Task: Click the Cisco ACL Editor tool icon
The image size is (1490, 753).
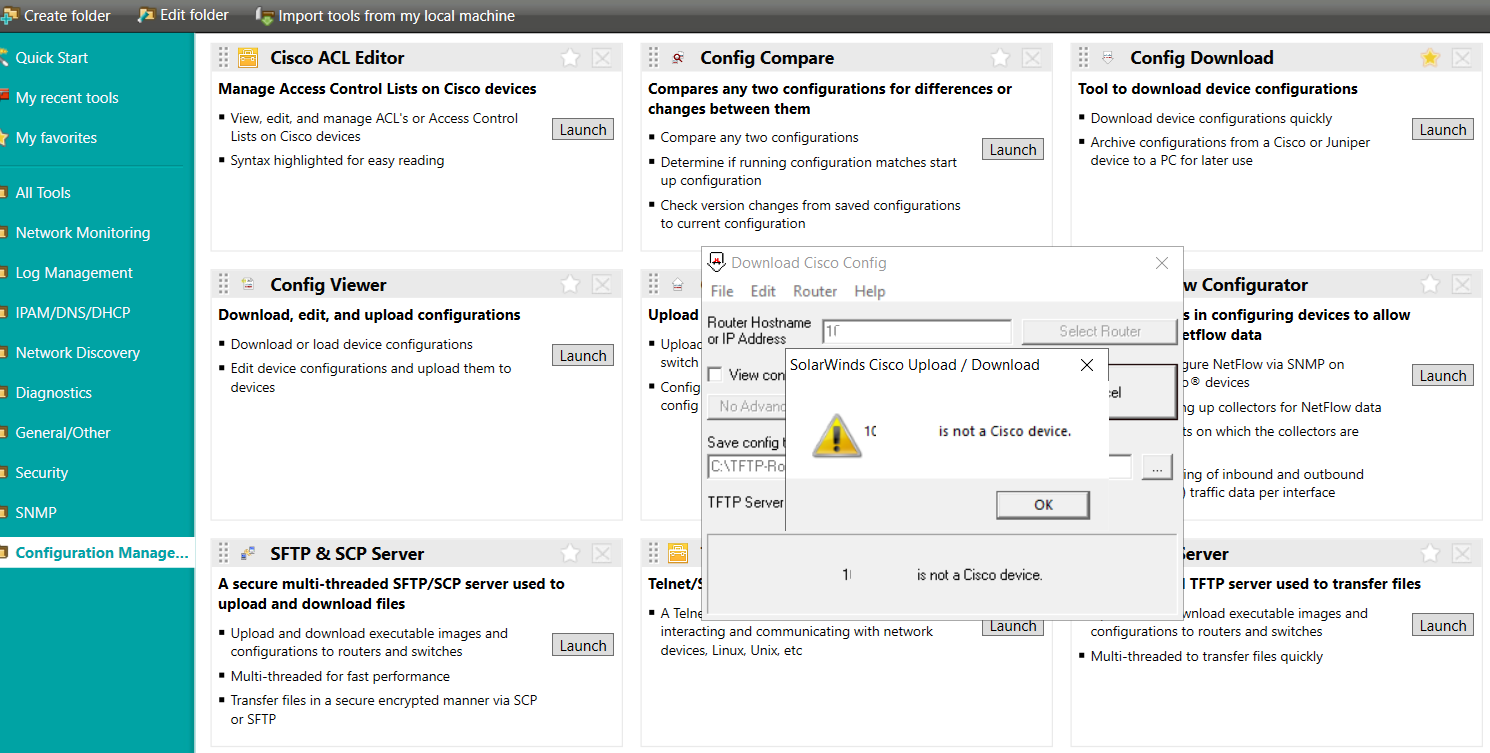Action: pyautogui.click(x=248, y=58)
